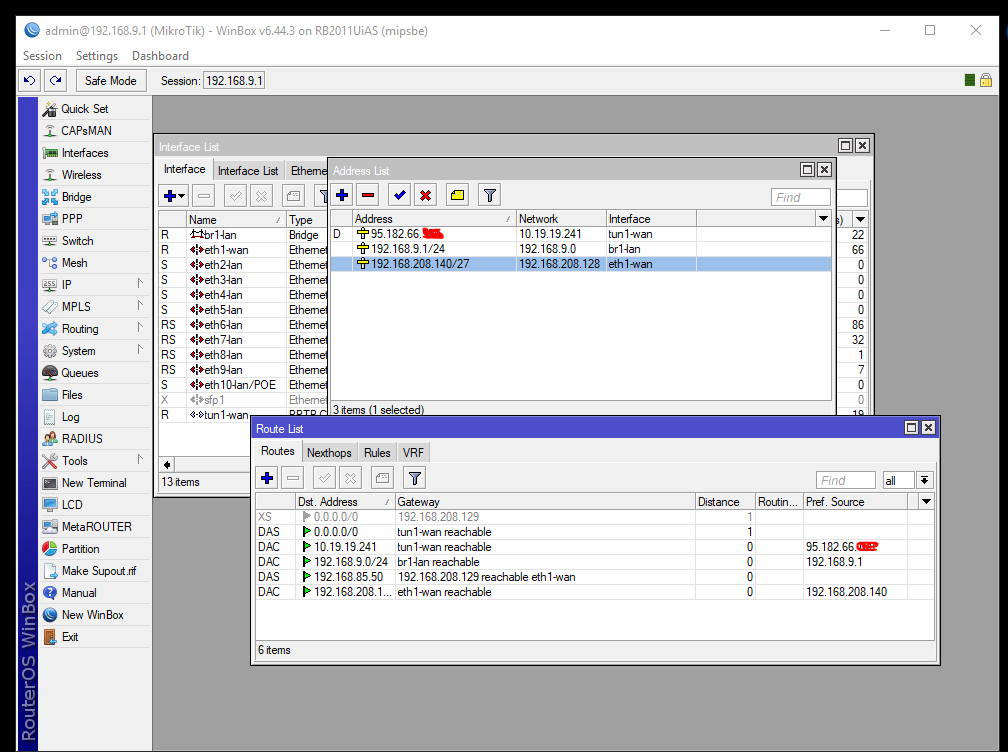Screen dimensions: 1008x752
Task: Open filter funnel in Address List
Action: pyautogui.click(x=490, y=195)
